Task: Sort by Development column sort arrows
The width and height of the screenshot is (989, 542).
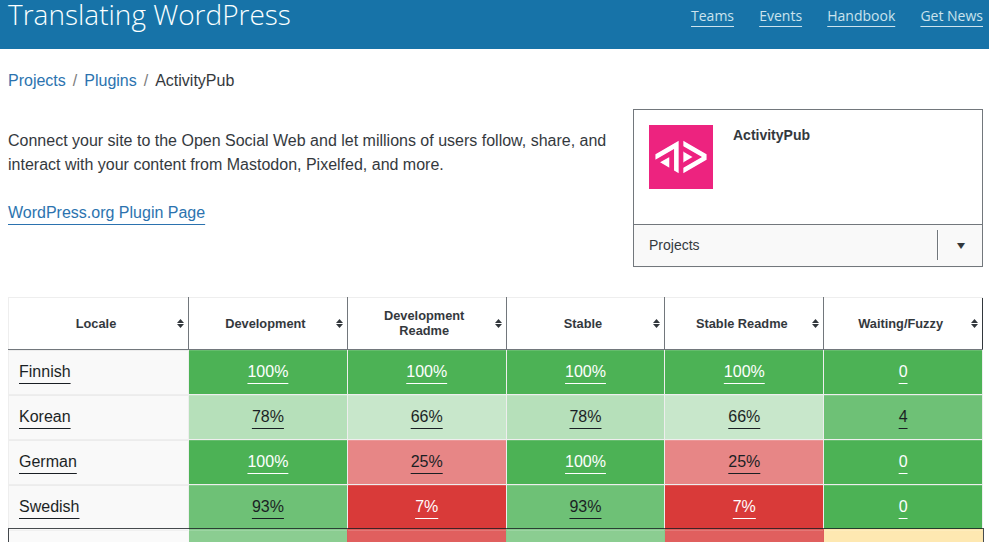Action: (x=339, y=324)
